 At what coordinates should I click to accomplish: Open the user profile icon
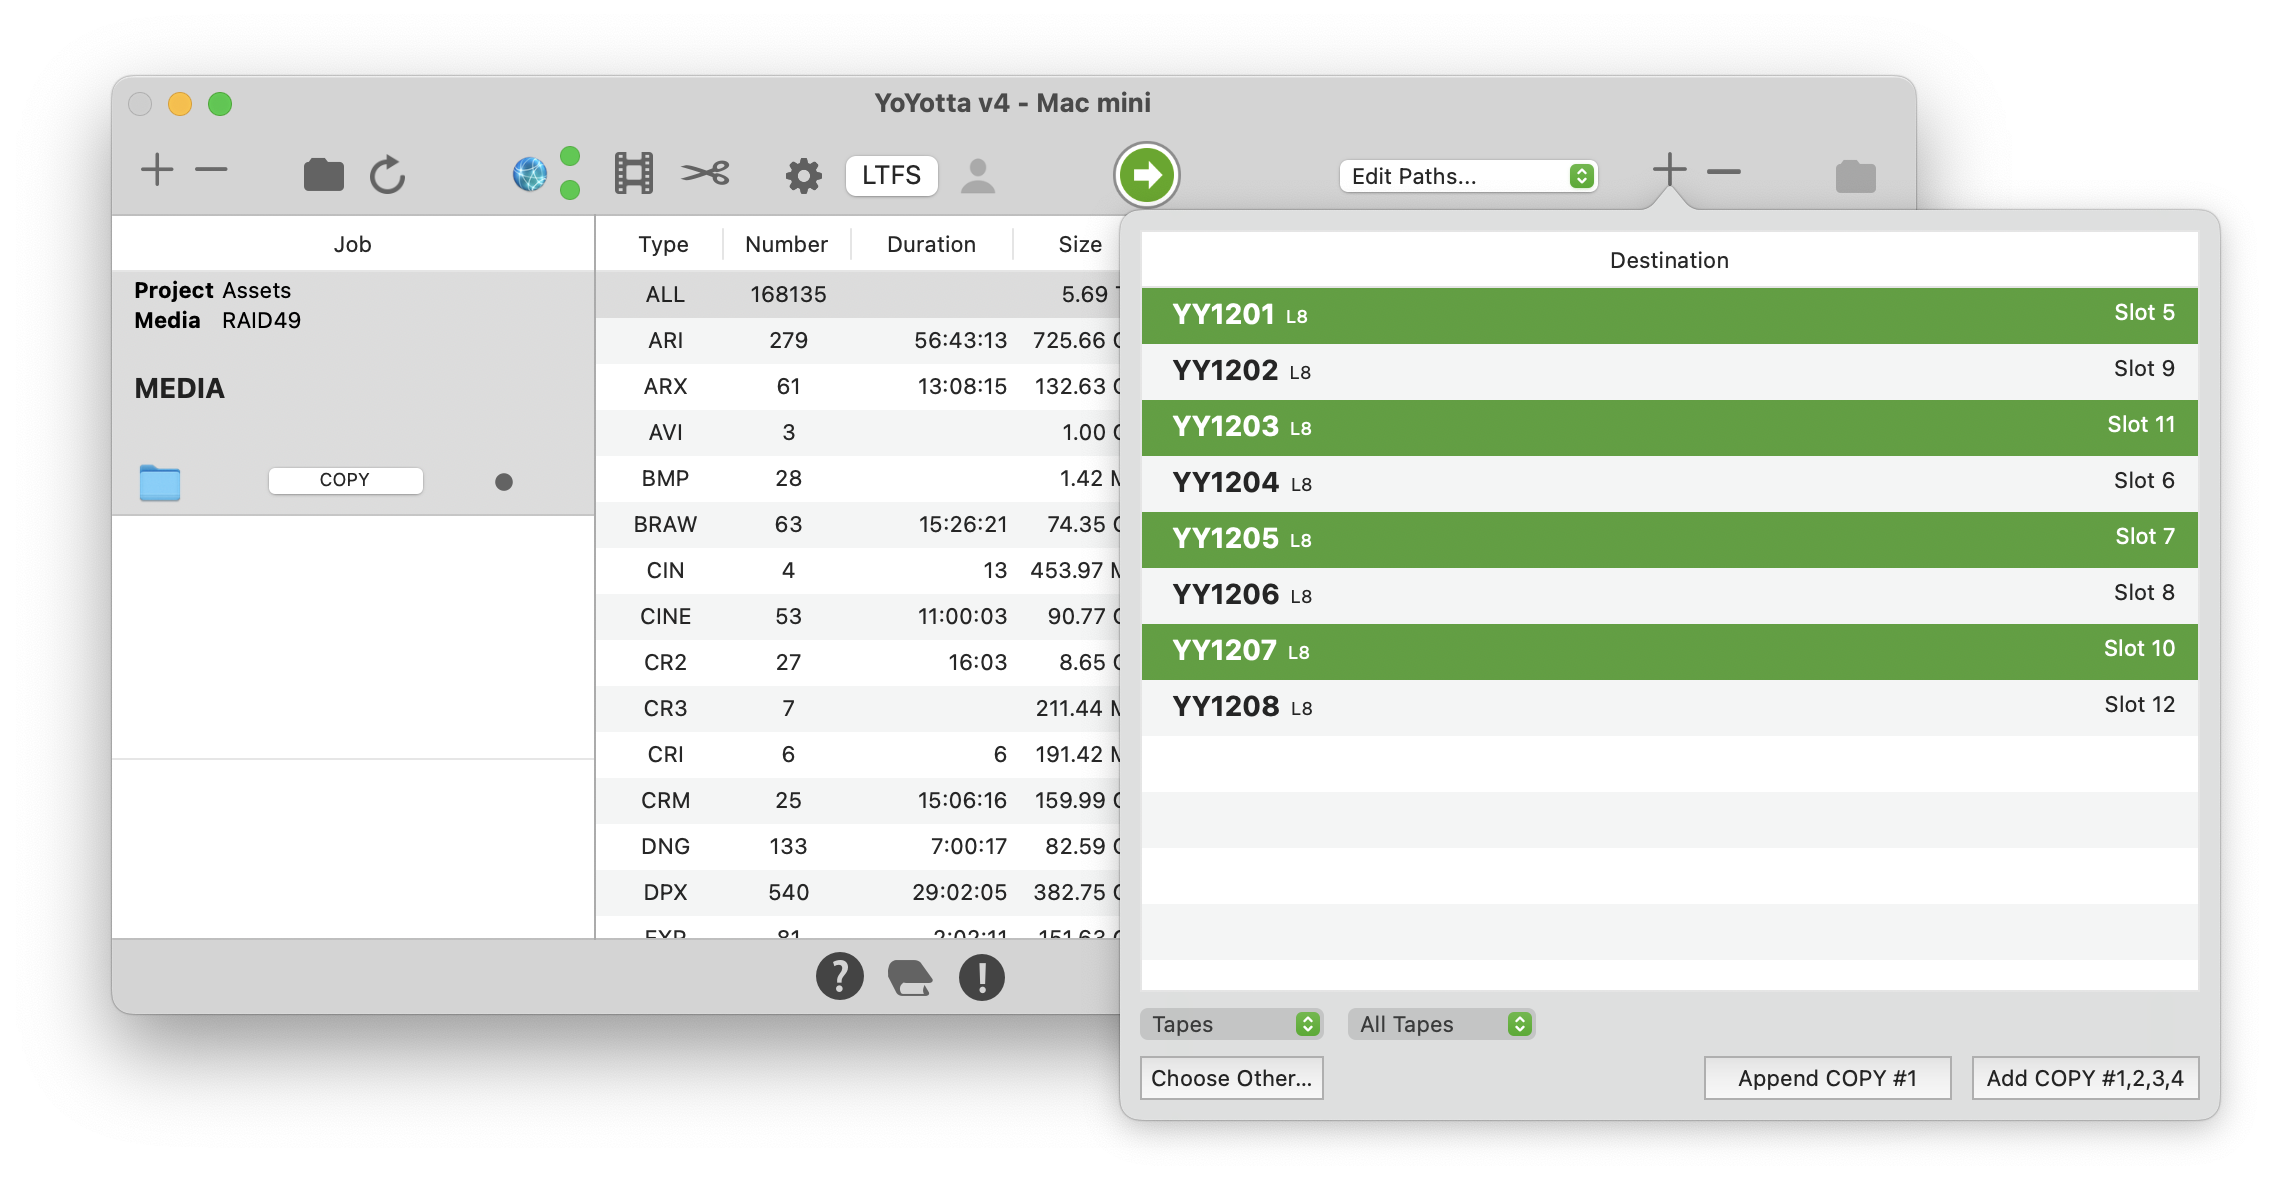tap(978, 176)
